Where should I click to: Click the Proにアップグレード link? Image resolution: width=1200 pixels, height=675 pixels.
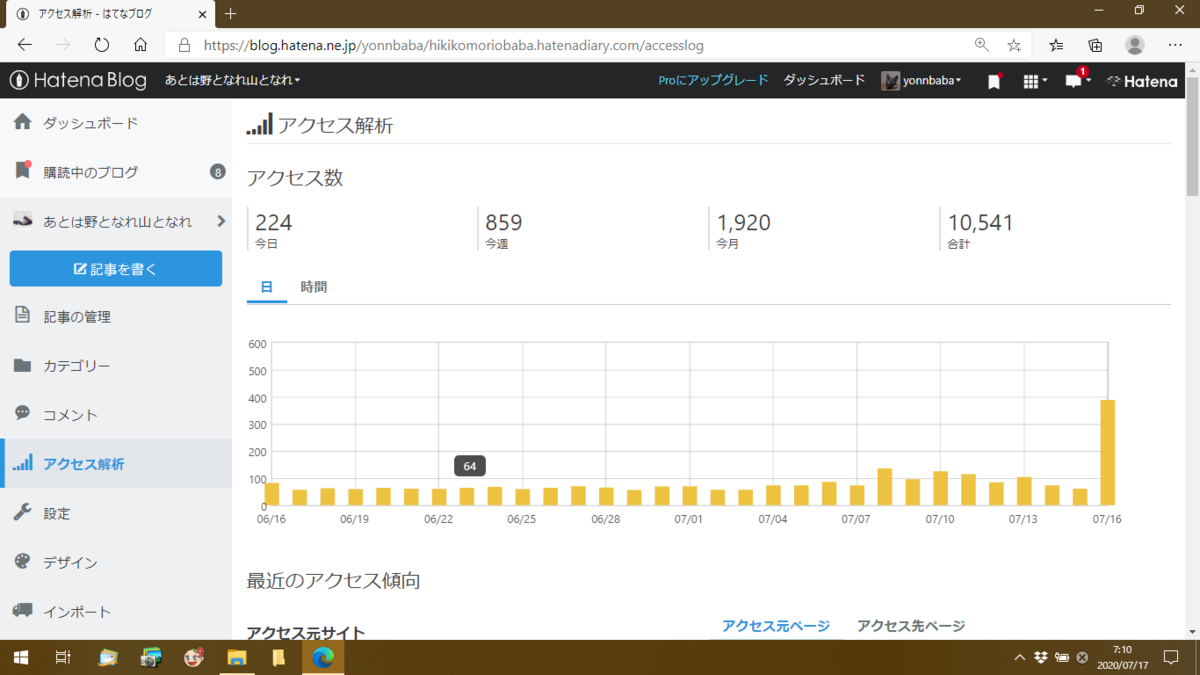point(713,81)
